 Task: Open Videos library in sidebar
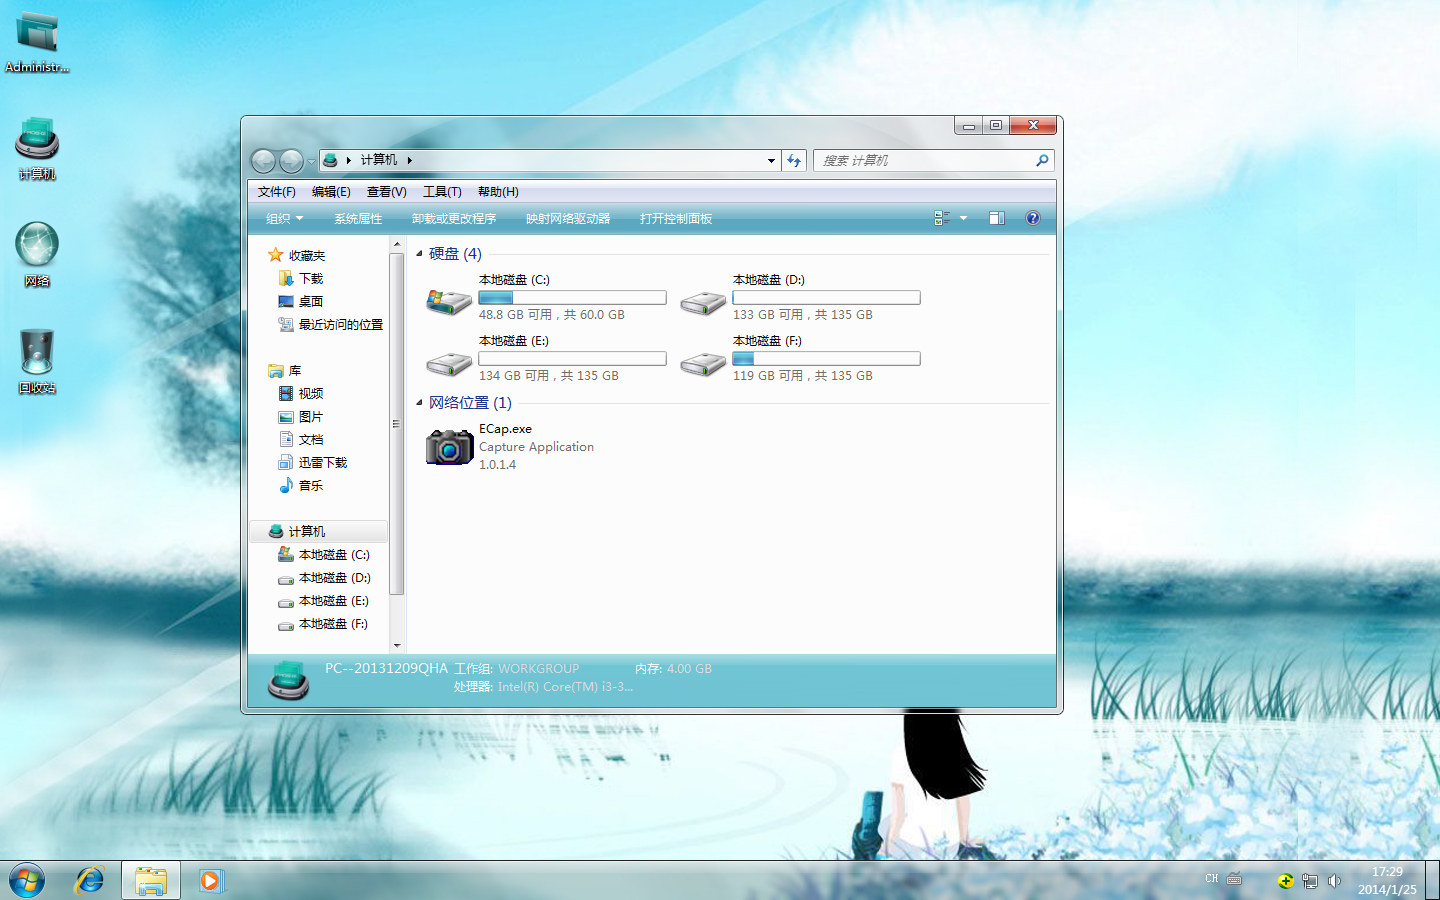tap(301, 393)
